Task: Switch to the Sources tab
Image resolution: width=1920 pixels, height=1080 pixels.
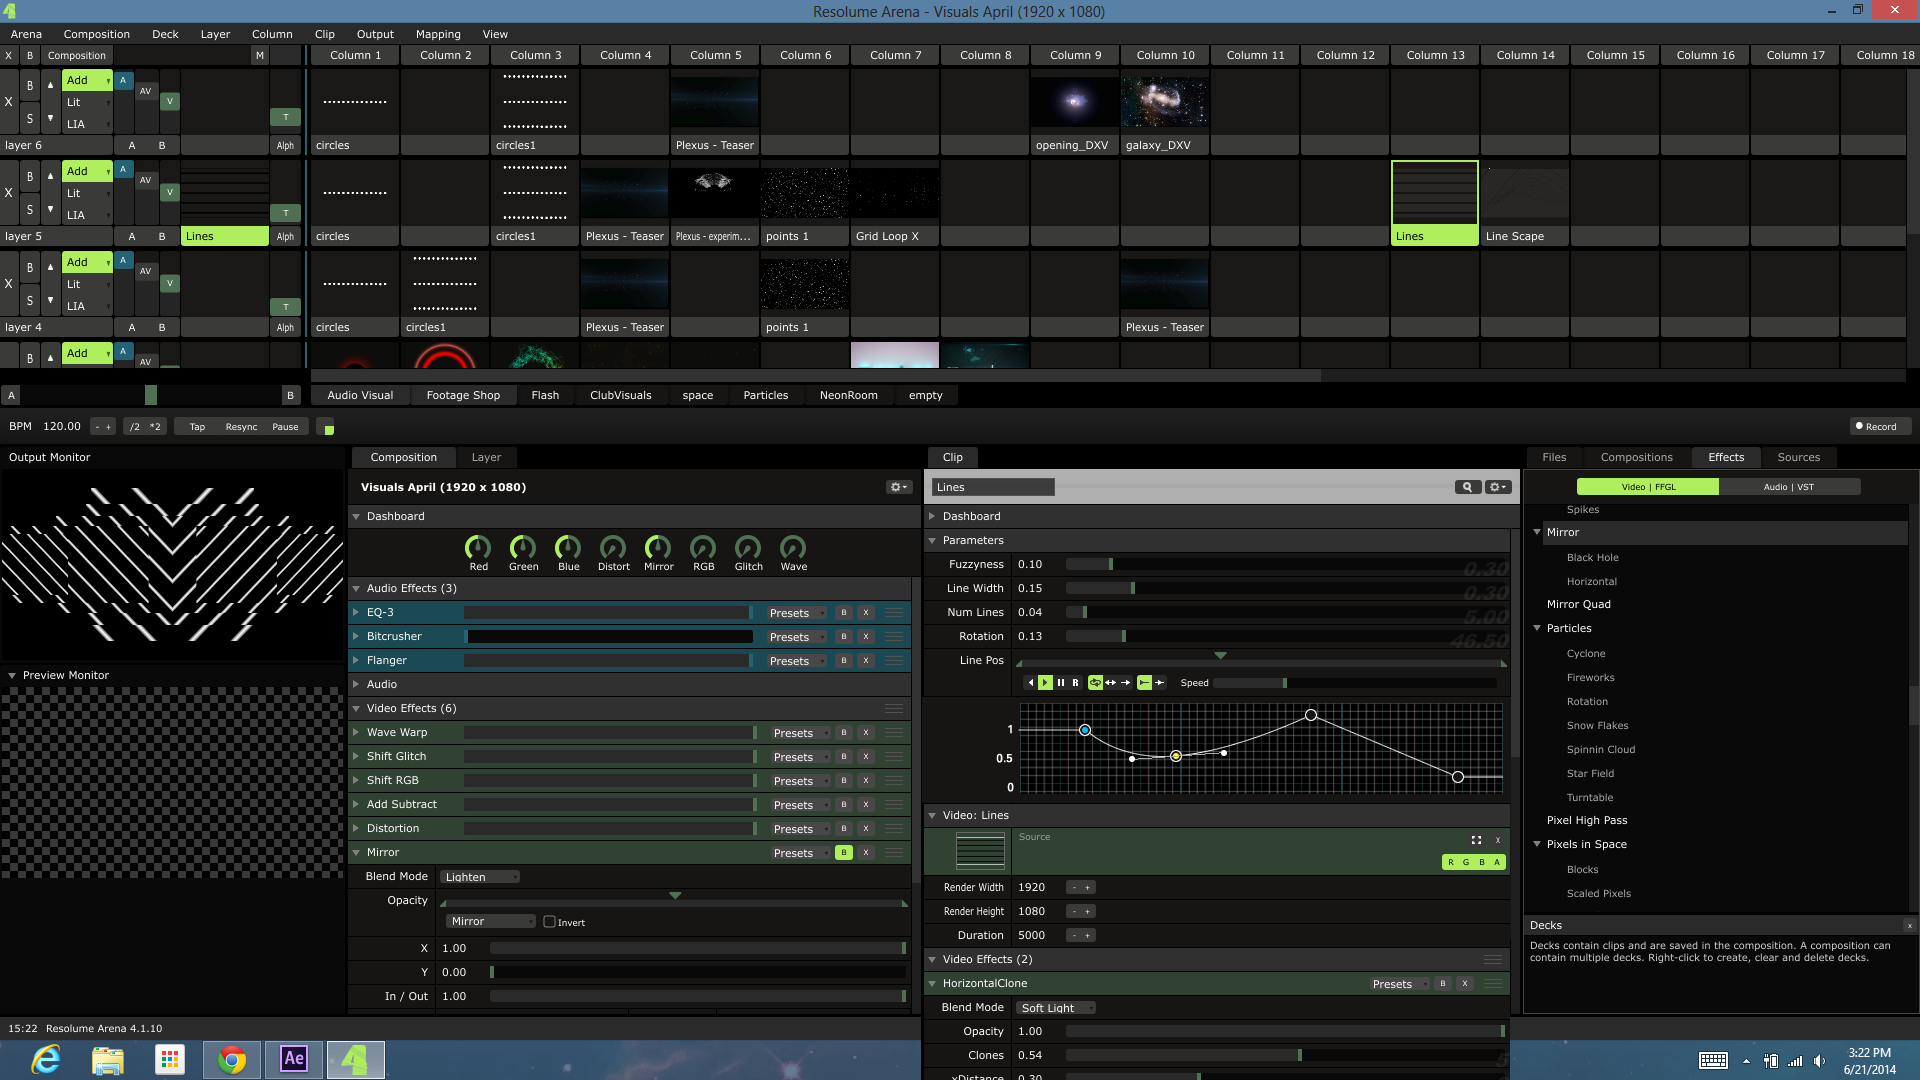Action: tap(1798, 457)
